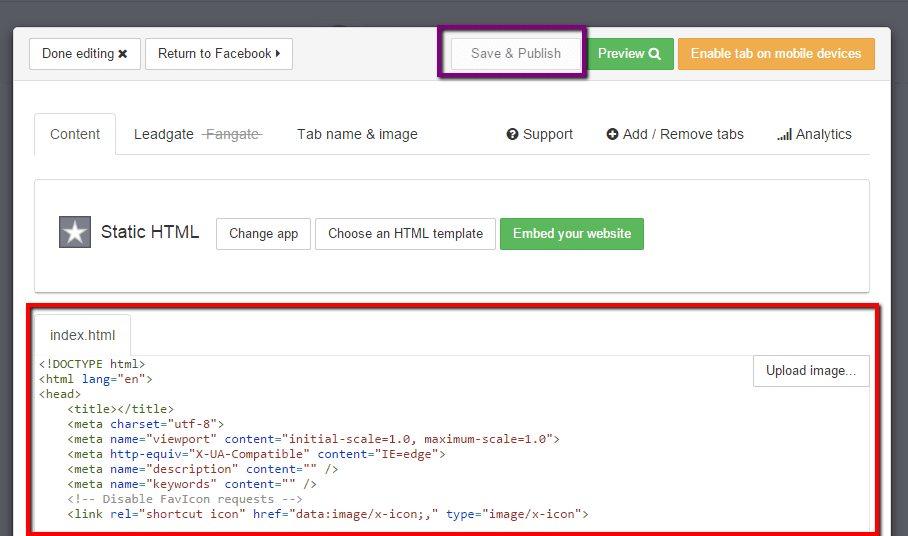Screen dimensions: 908x536
Task: Click the Static HTML star icon
Action: [x=75, y=232]
